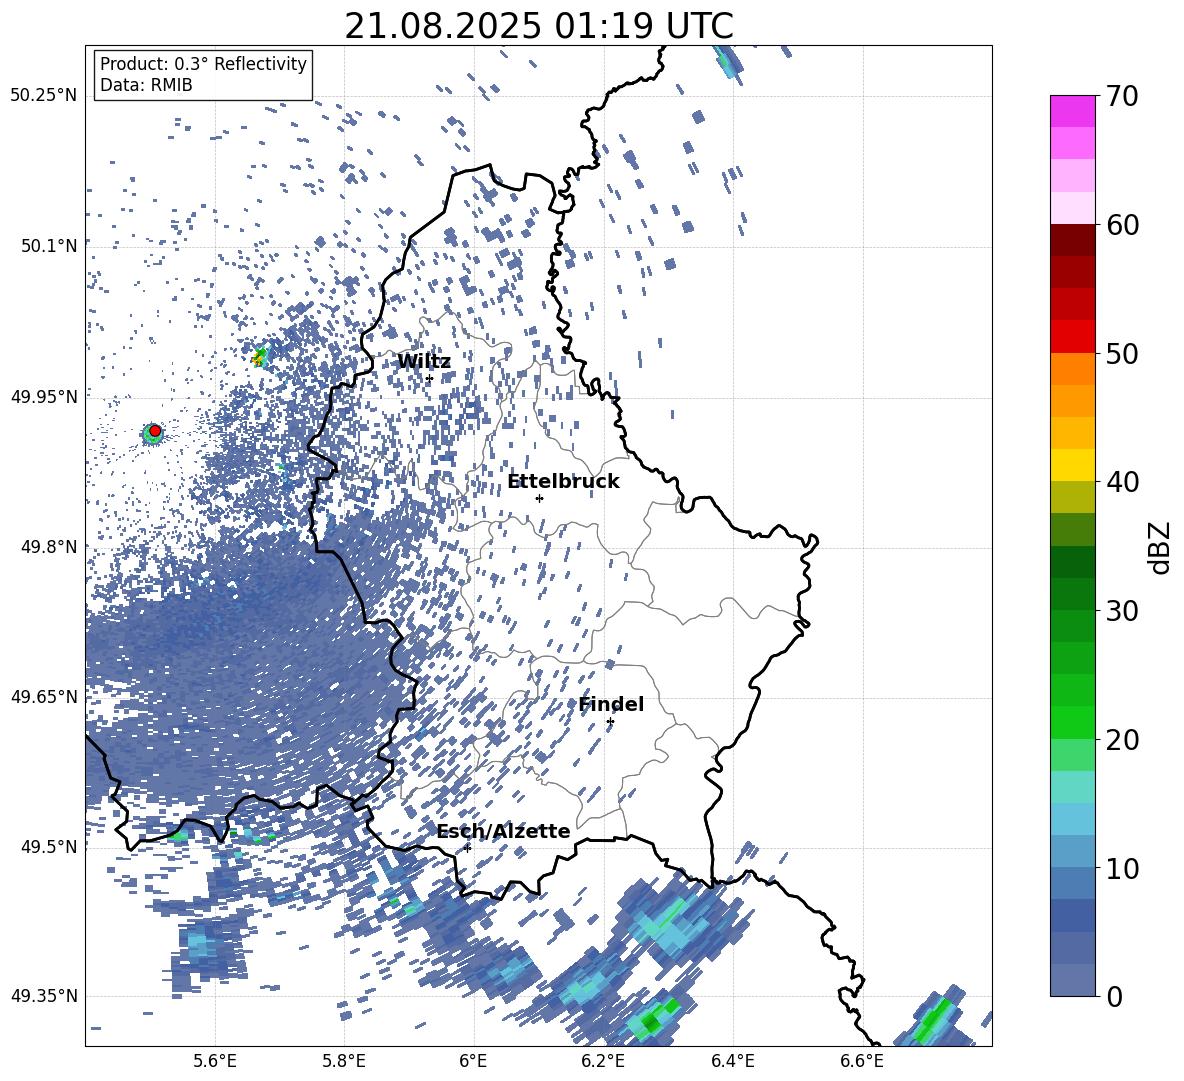Click the 6.2°E longitude label
The width and height of the screenshot is (1184, 1081).
[x=603, y=1061]
